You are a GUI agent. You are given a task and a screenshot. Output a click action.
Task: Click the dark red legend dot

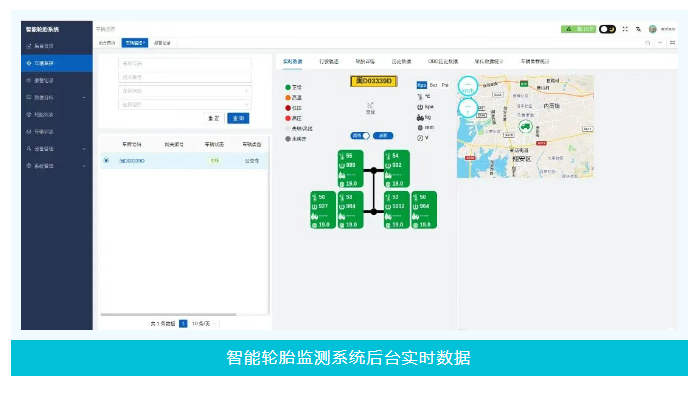[x=288, y=108]
